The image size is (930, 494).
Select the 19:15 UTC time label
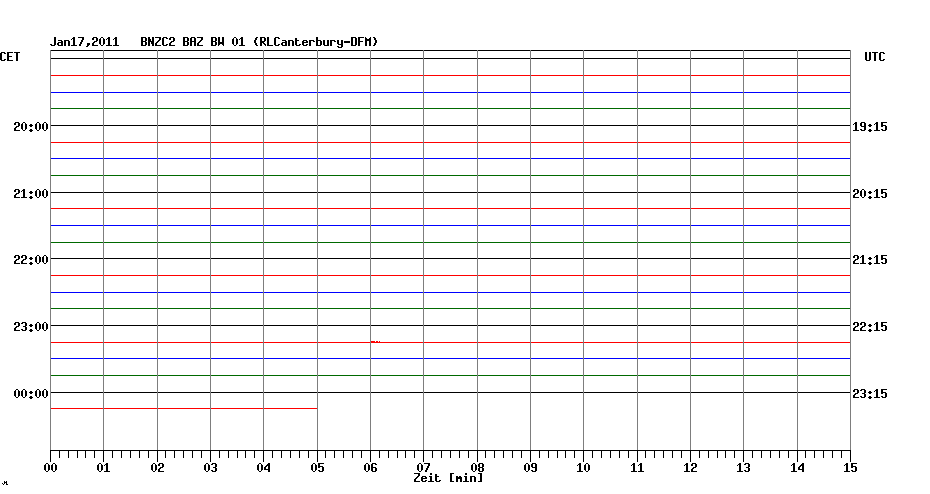coord(870,127)
